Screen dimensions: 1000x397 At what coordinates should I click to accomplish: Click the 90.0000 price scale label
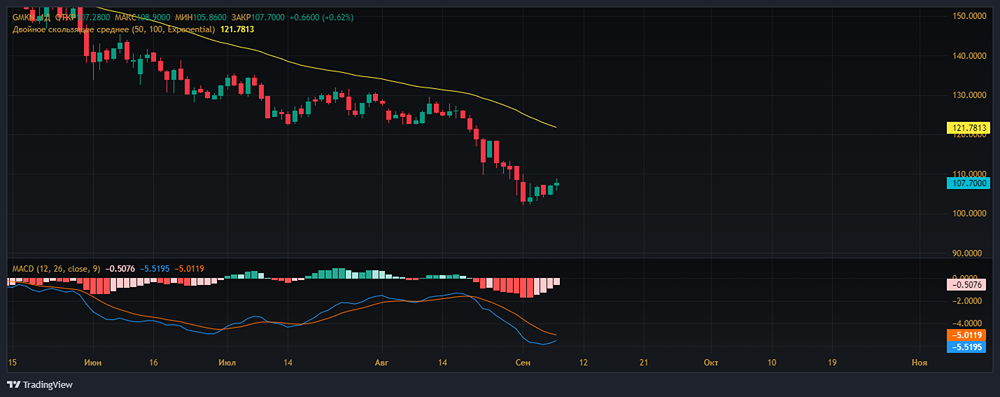point(970,253)
